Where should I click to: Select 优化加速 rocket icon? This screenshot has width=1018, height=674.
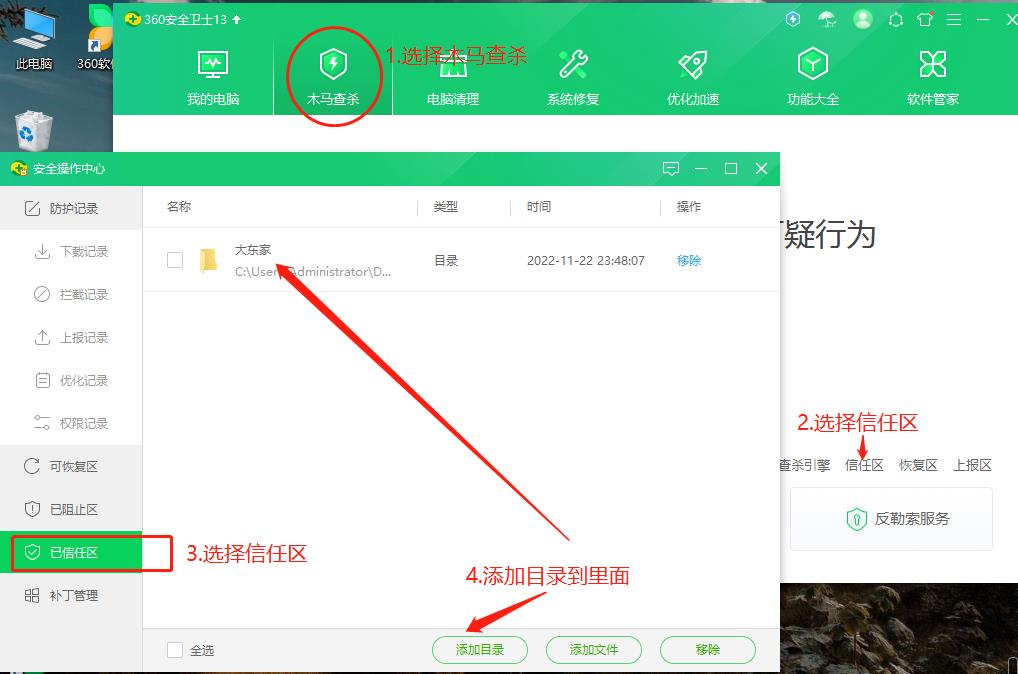(x=693, y=66)
